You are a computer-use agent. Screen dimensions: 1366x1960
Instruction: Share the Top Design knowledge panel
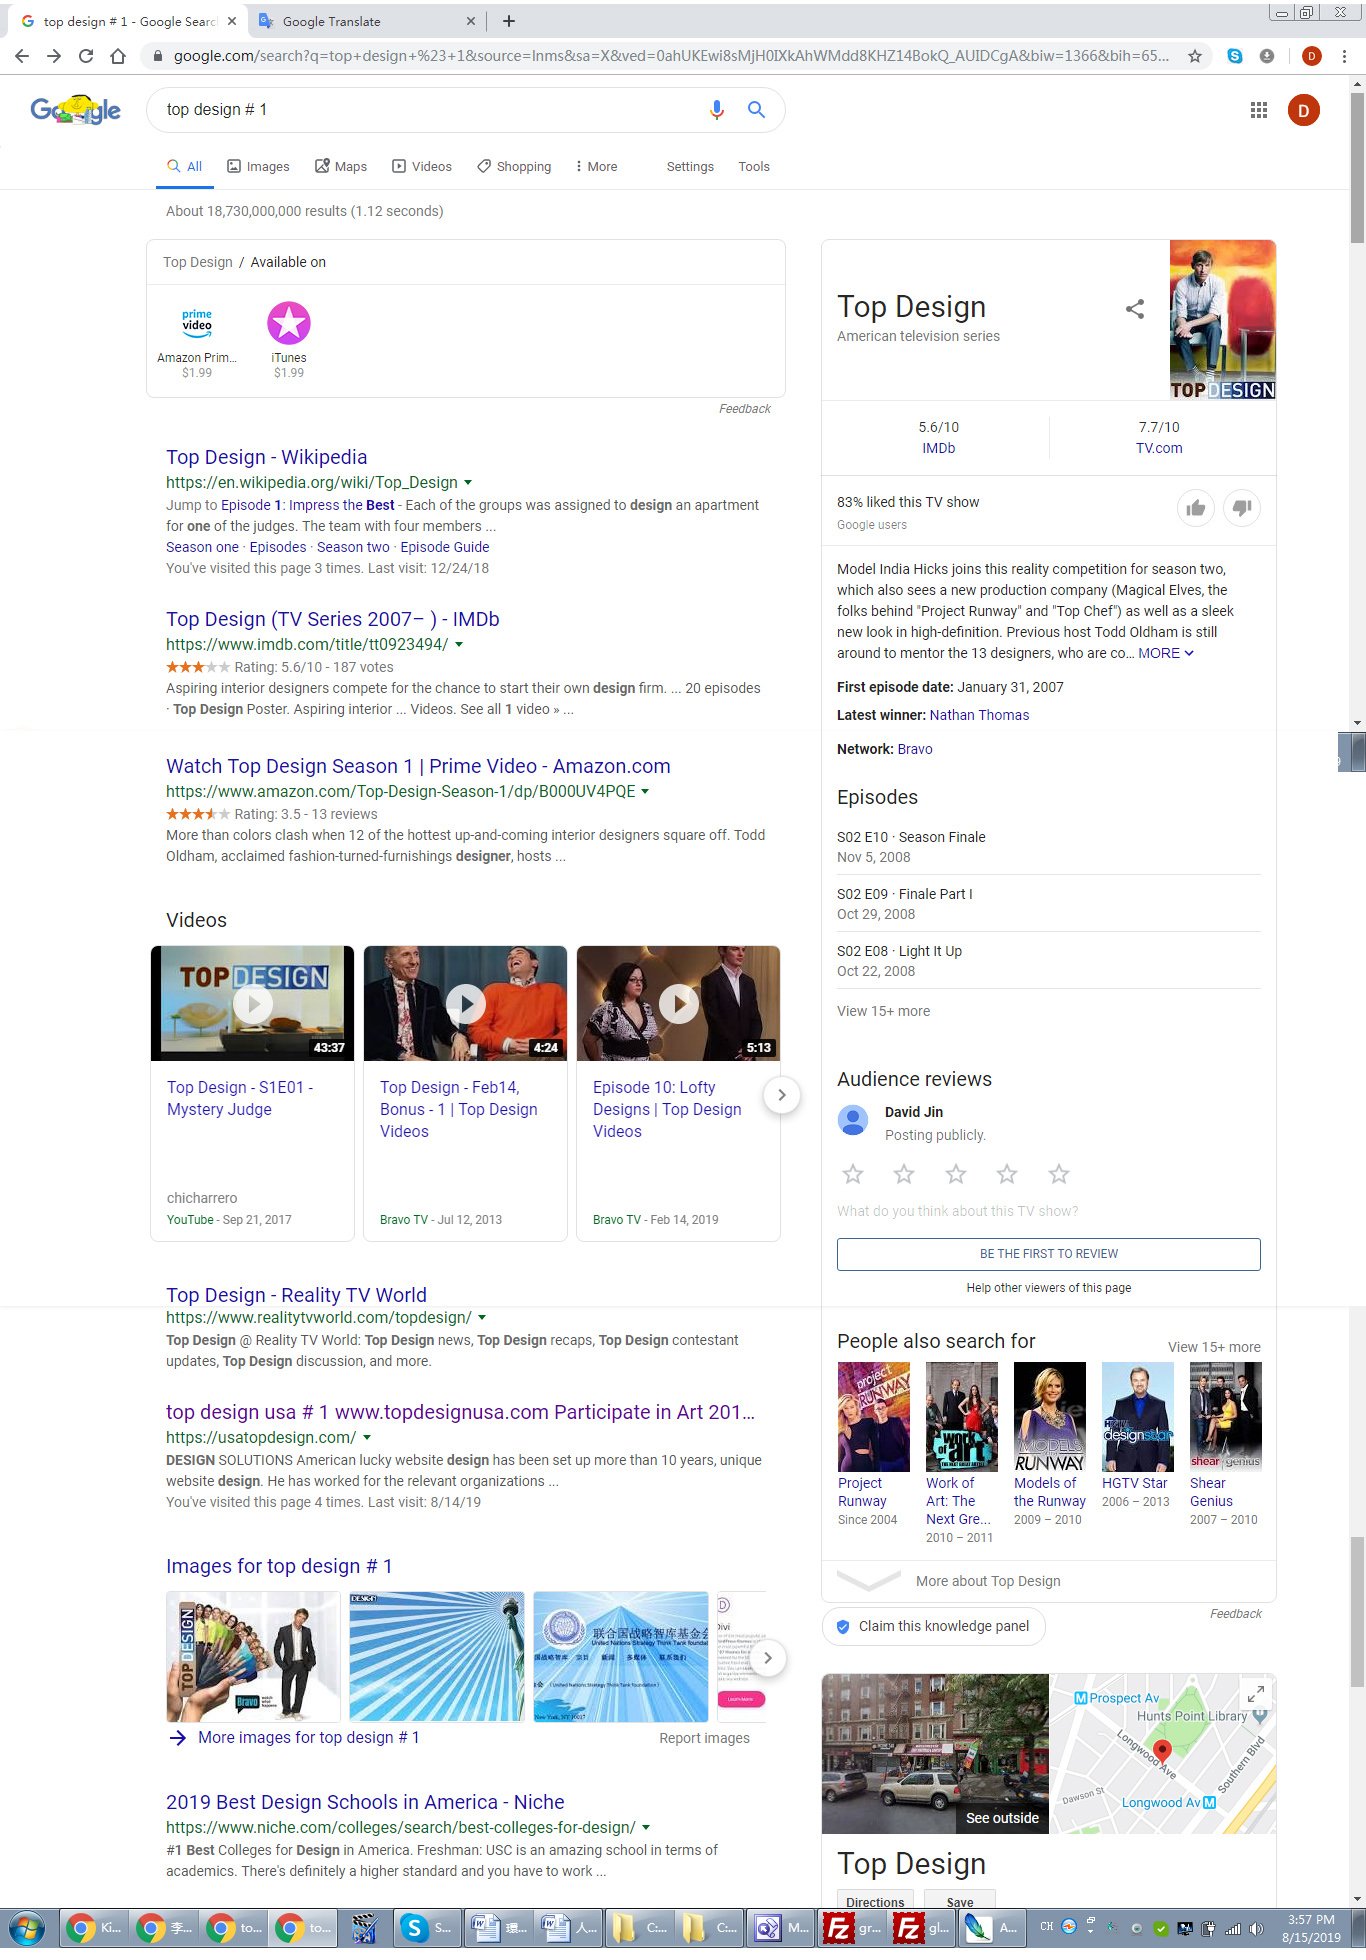pos(1134,309)
